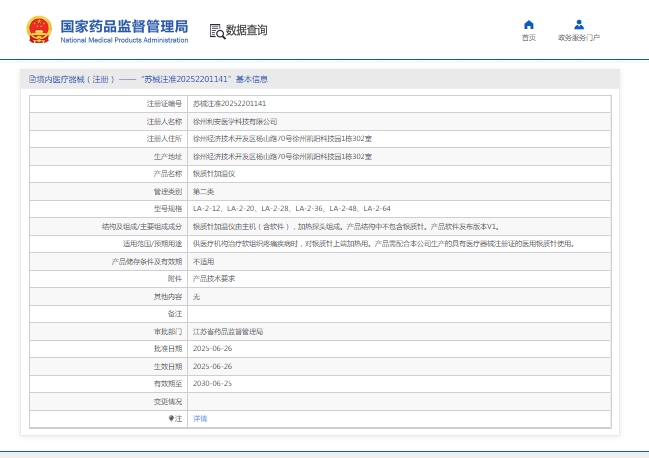Image resolution: width=649 pixels, height=458 pixels.
Task: Click the 产品名称 value cell
Action: [213, 174]
